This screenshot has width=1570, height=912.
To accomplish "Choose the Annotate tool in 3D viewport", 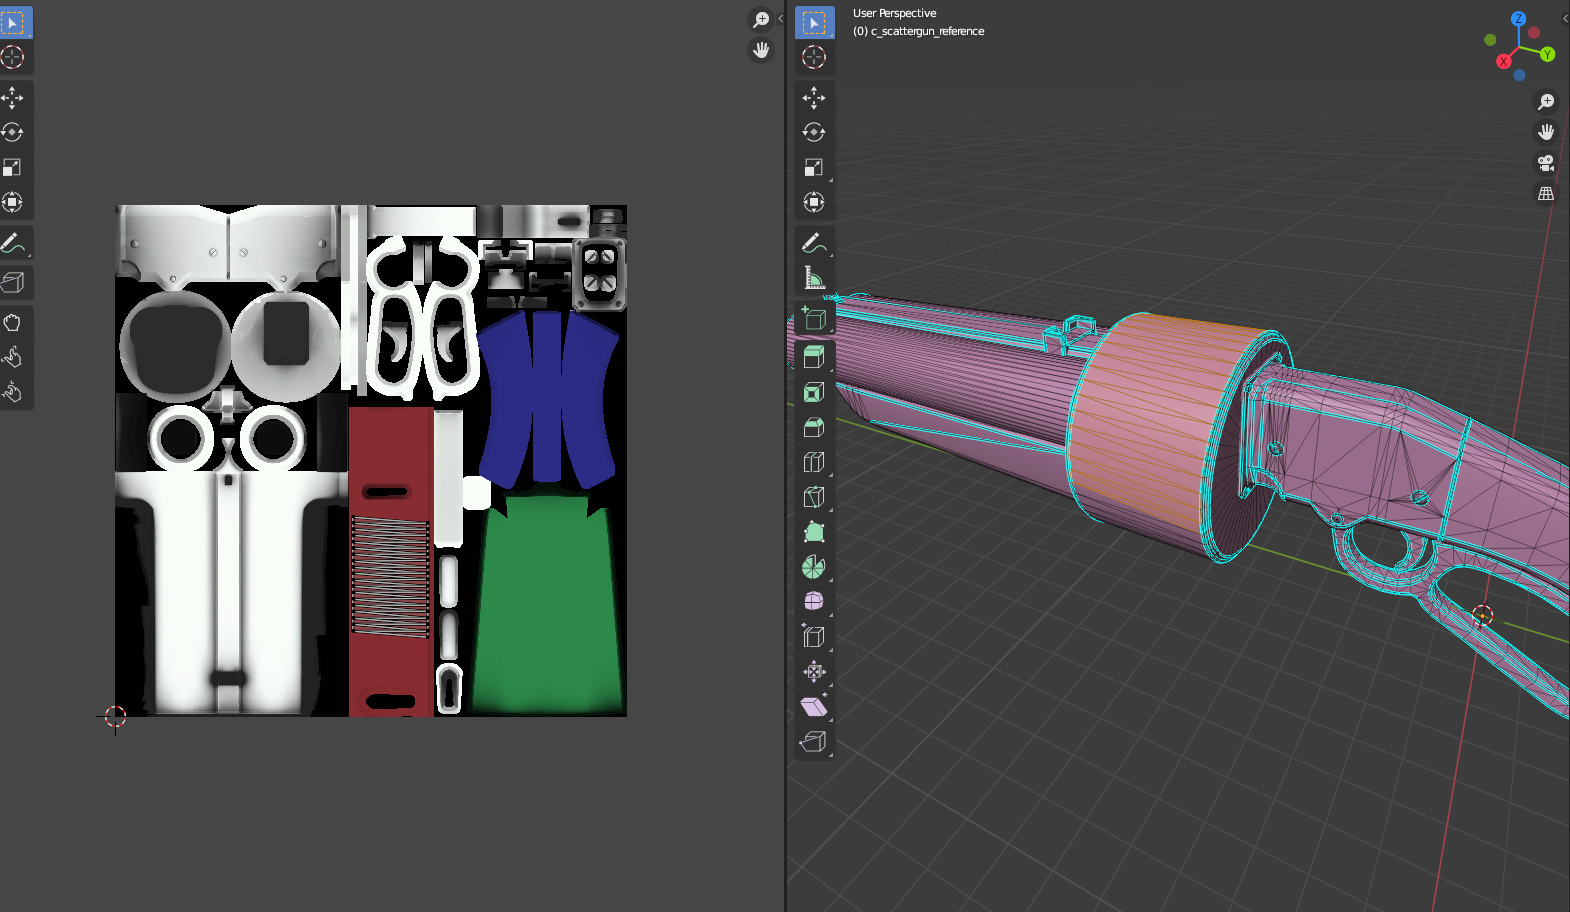I will 814,243.
